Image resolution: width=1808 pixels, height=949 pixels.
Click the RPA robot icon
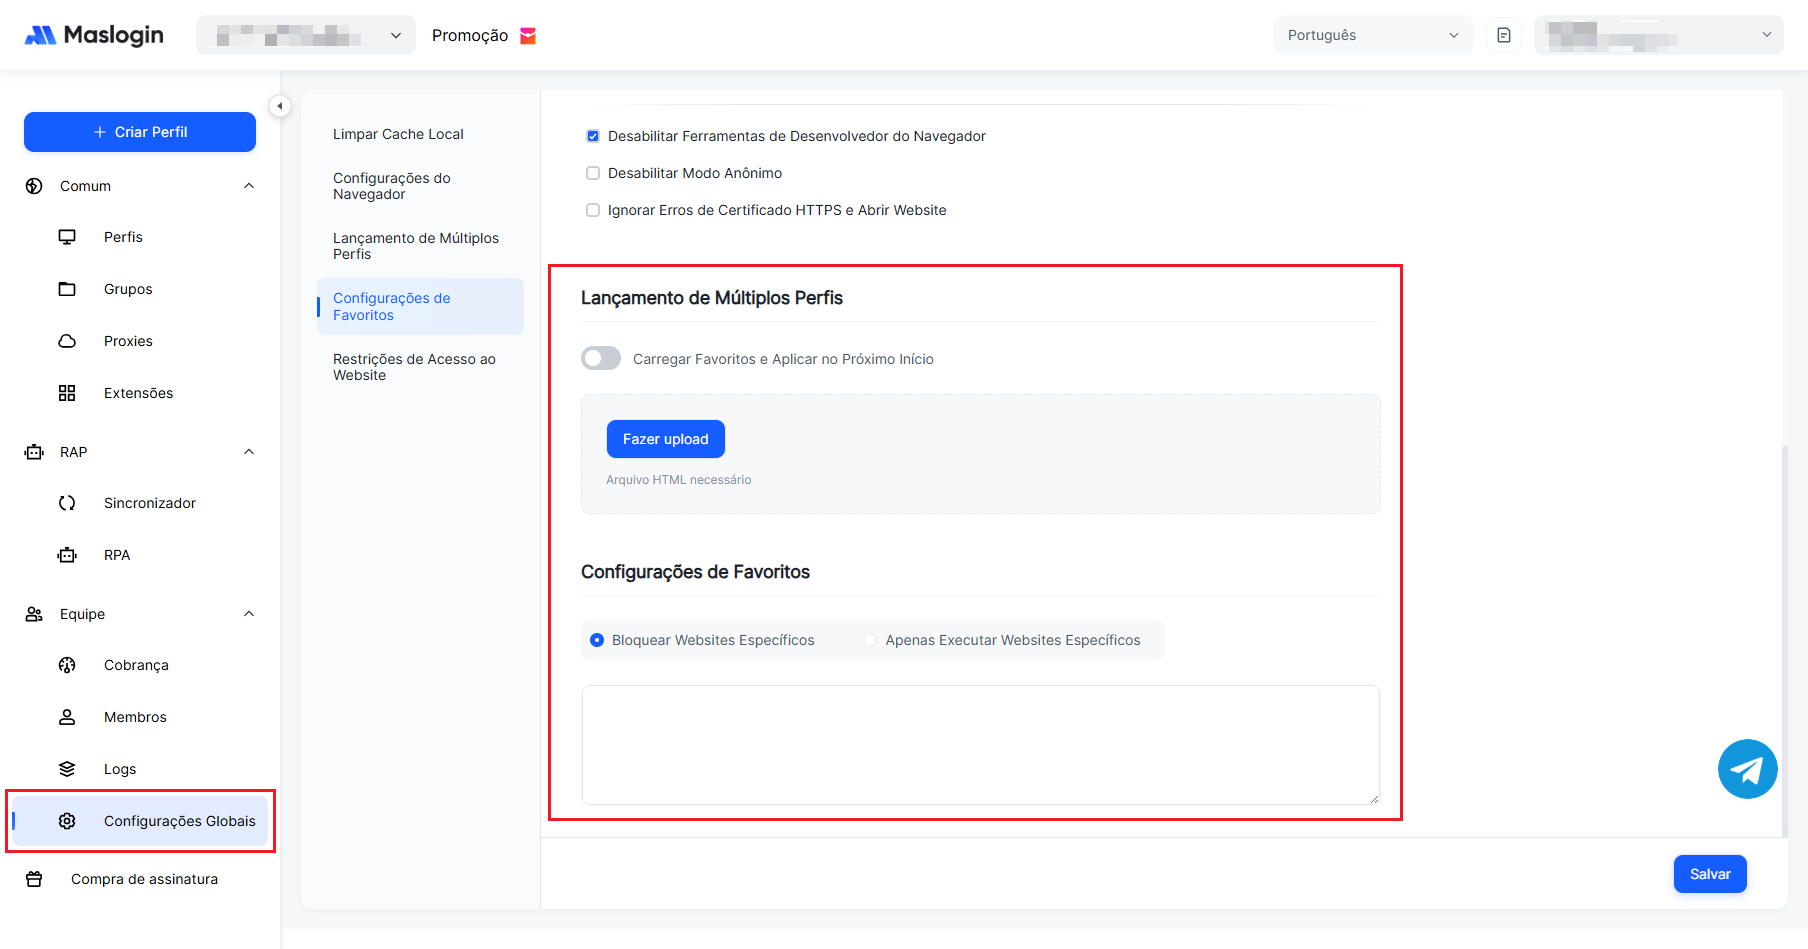pos(67,555)
